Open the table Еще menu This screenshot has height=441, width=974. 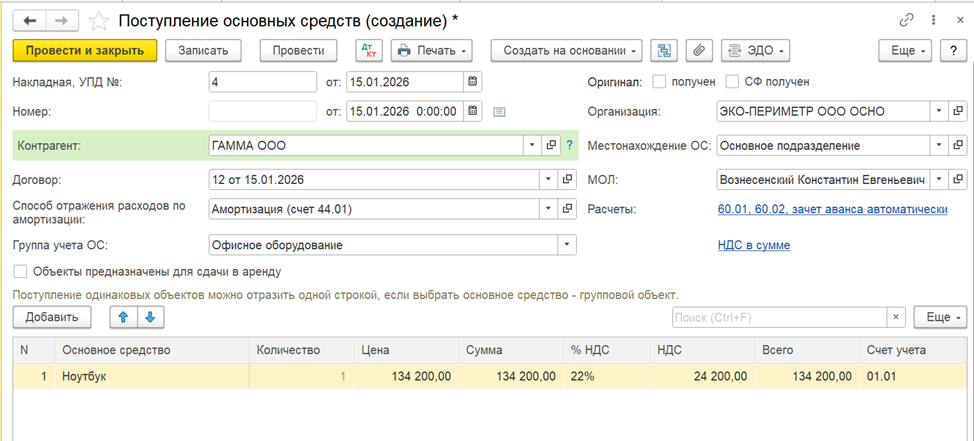click(x=940, y=317)
